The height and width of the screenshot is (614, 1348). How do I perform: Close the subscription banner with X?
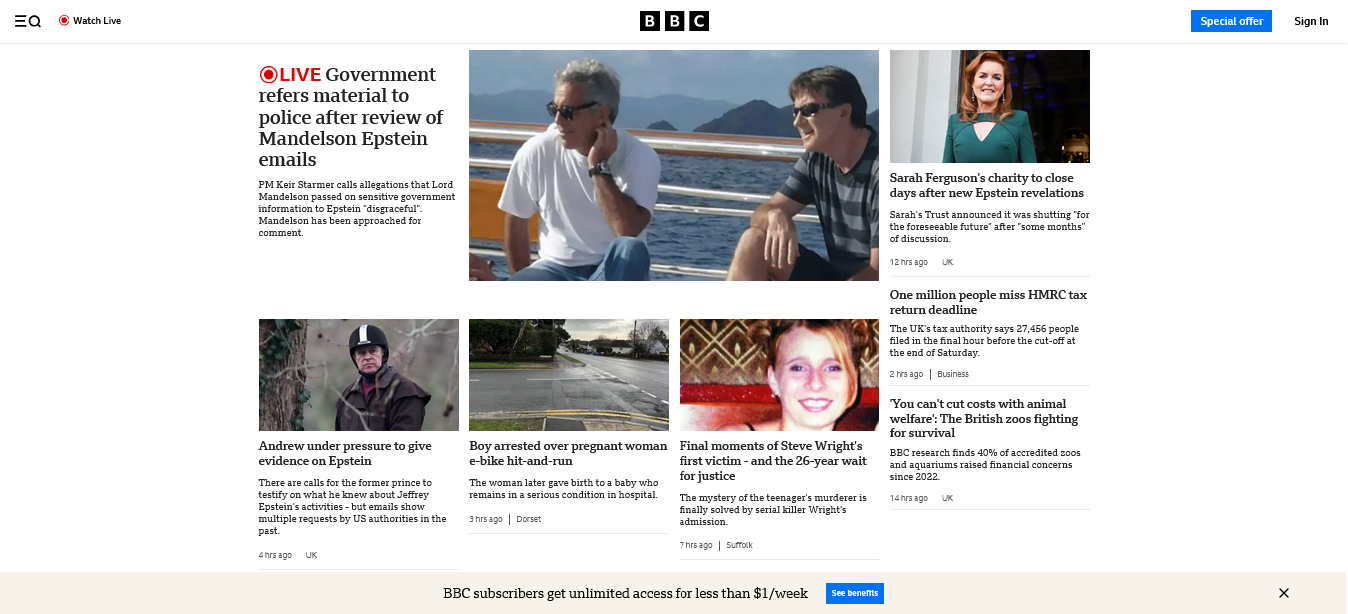click(x=1284, y=593)
